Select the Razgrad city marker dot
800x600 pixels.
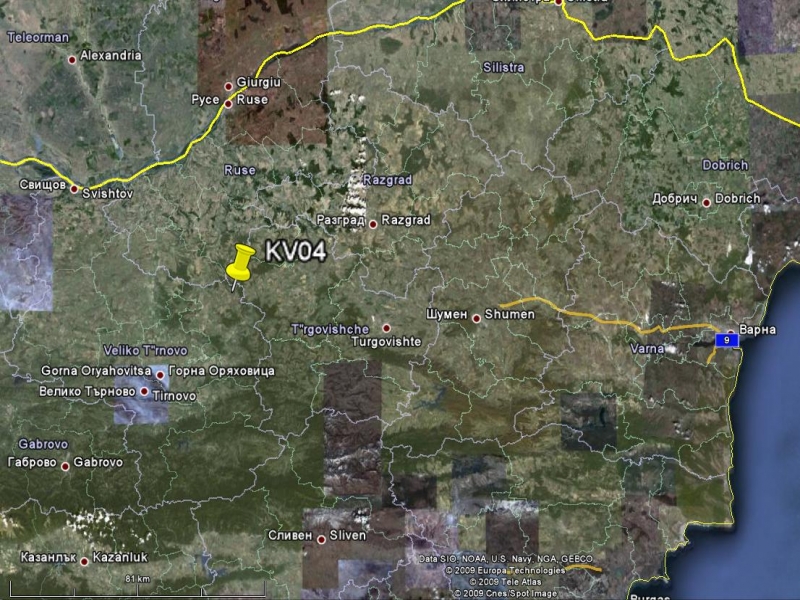[373, 224]
